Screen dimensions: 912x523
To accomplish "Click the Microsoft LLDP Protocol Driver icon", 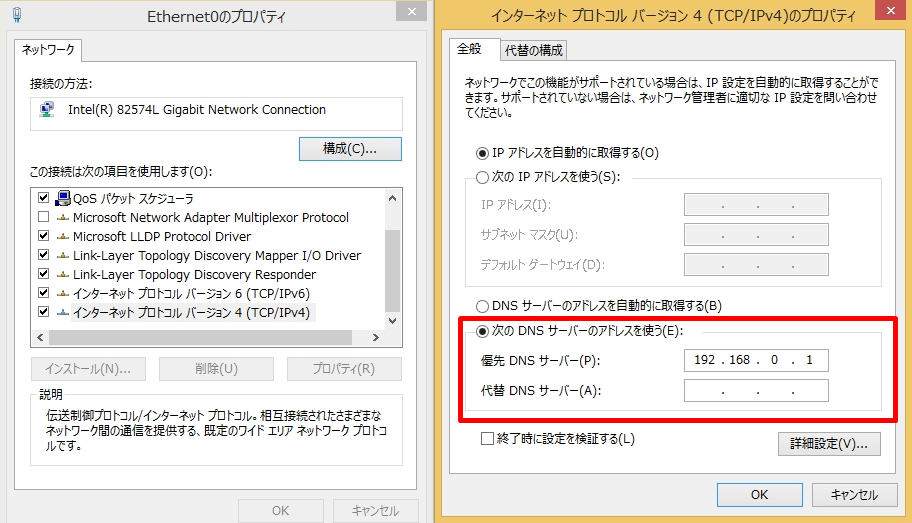I will (62, 237).
